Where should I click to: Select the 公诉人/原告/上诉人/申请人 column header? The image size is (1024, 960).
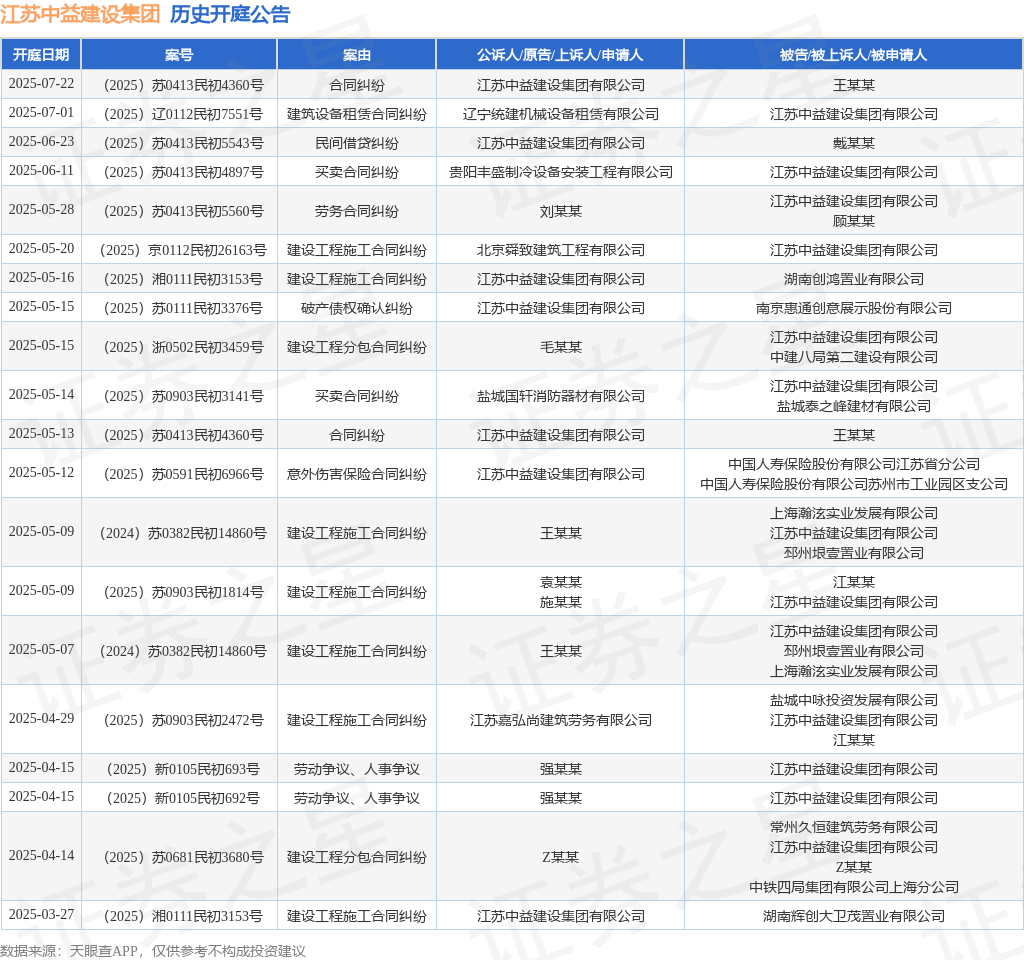click(560, 55)
